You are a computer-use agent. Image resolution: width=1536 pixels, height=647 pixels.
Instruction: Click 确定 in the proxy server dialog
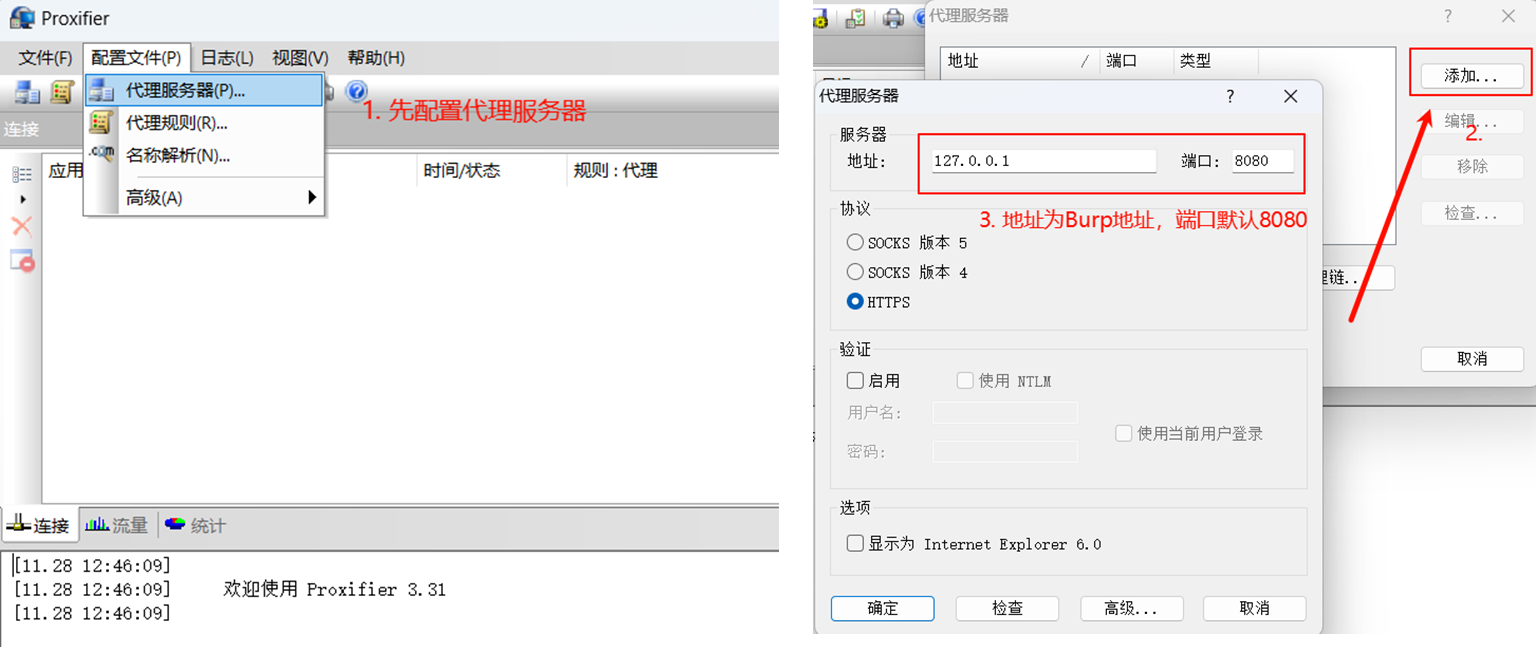pyautogui.click(x=883, y=608)
